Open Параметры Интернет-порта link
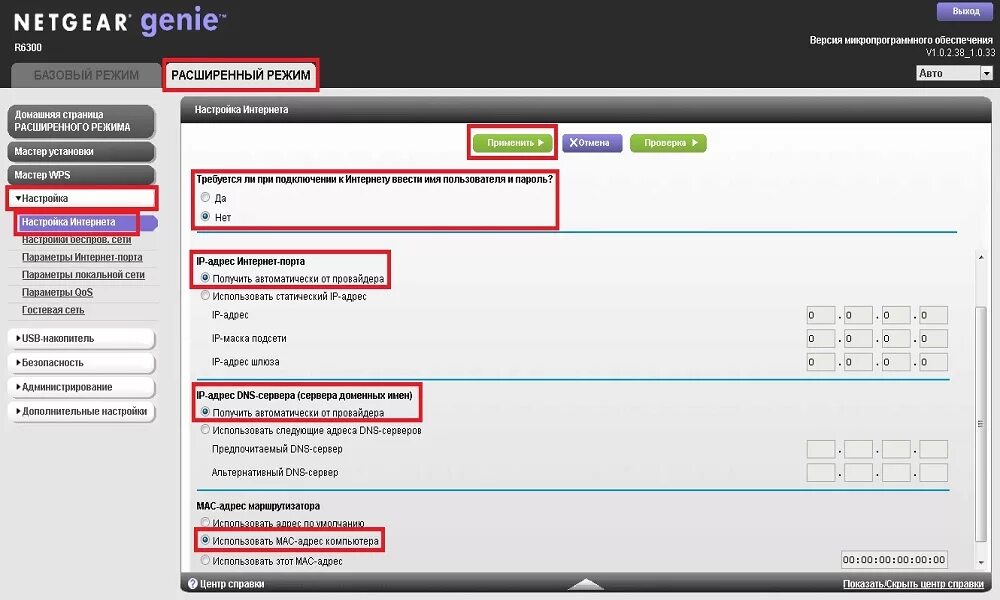This screenshot has height=600, width=1000. [x=82, y=257]
